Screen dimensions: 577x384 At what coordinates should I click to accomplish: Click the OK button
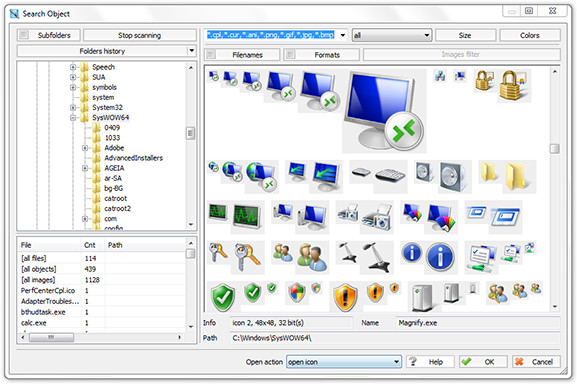pos(483,362)
